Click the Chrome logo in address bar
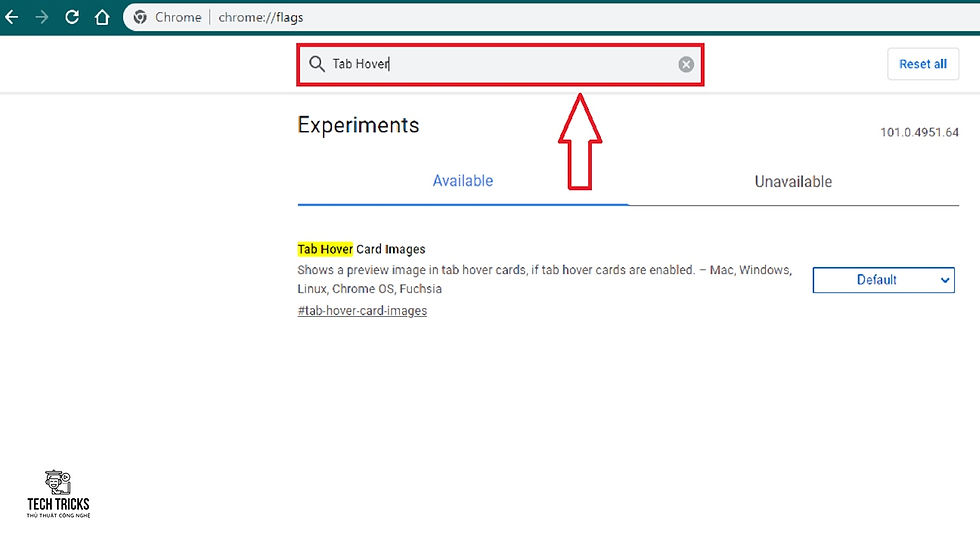 click(x=141, y=17)
